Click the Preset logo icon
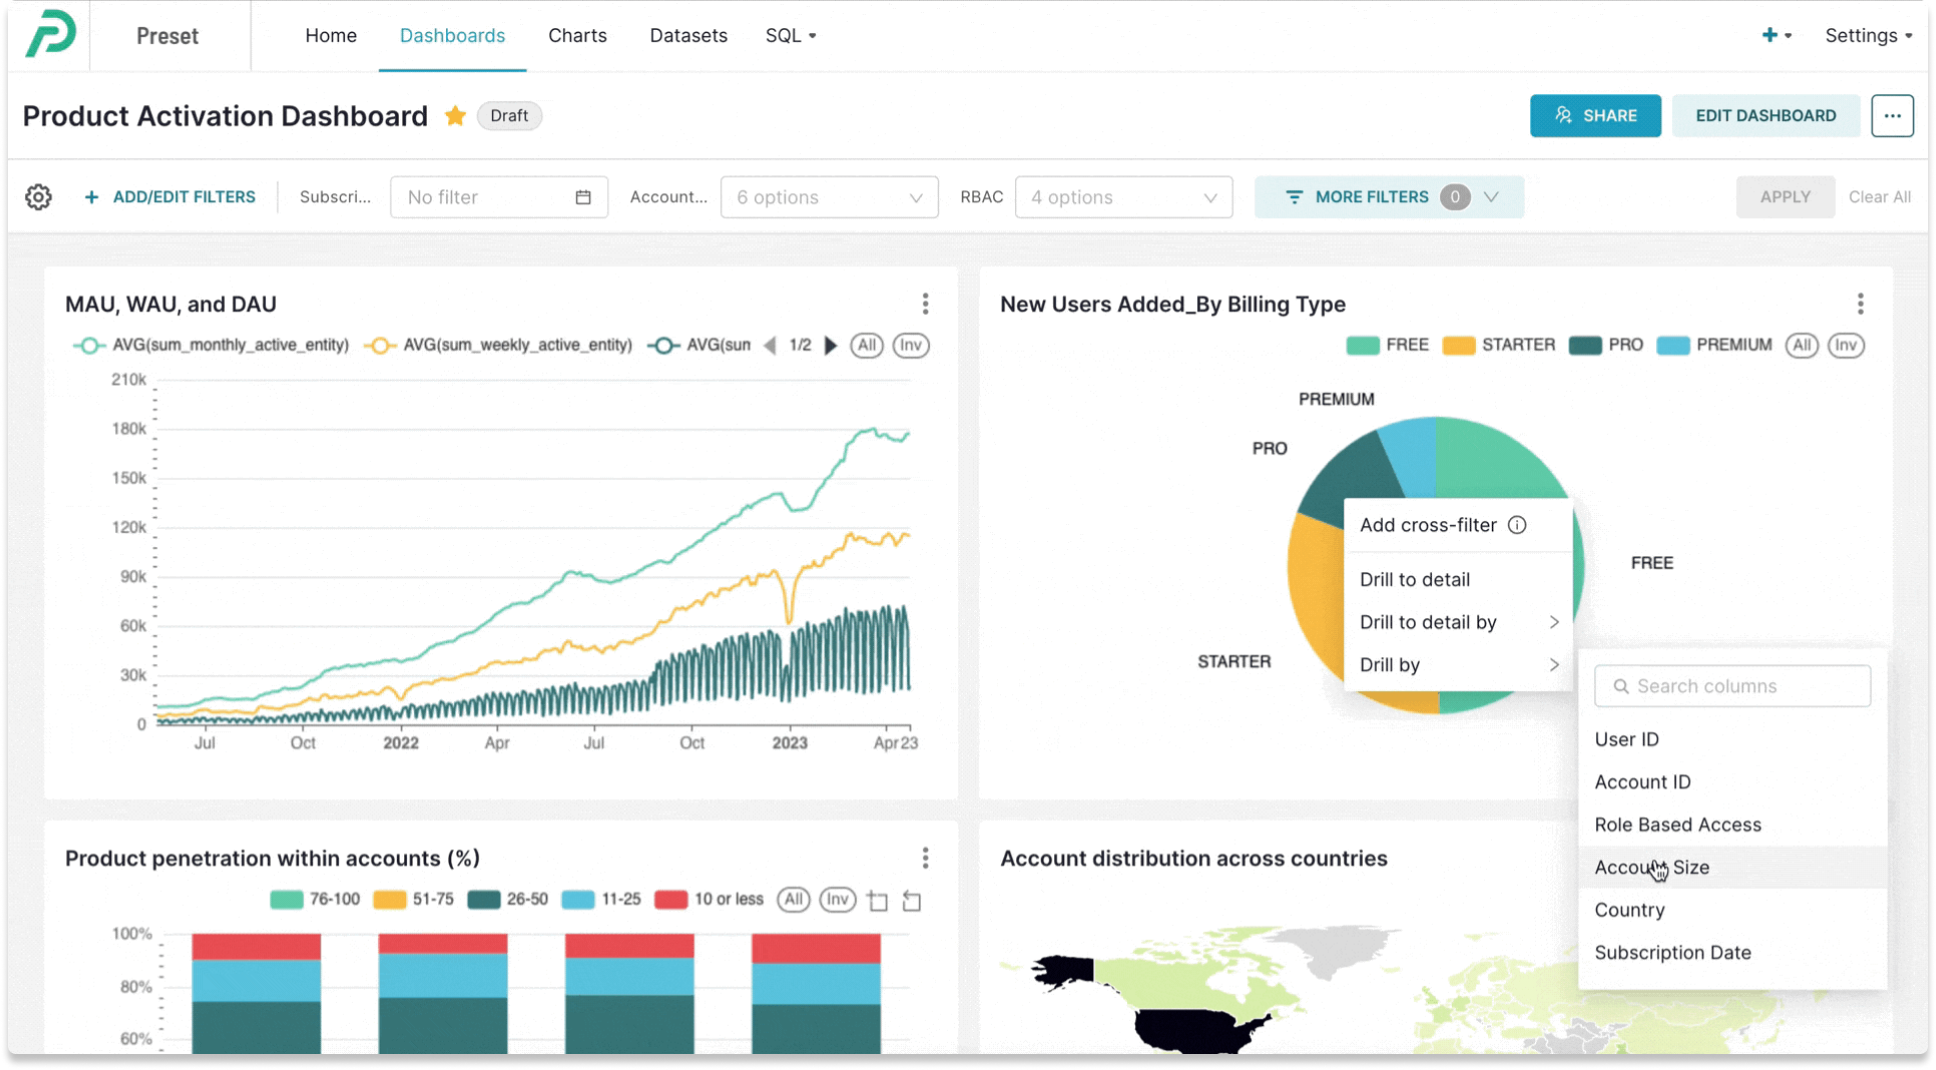 pos(50,34)
